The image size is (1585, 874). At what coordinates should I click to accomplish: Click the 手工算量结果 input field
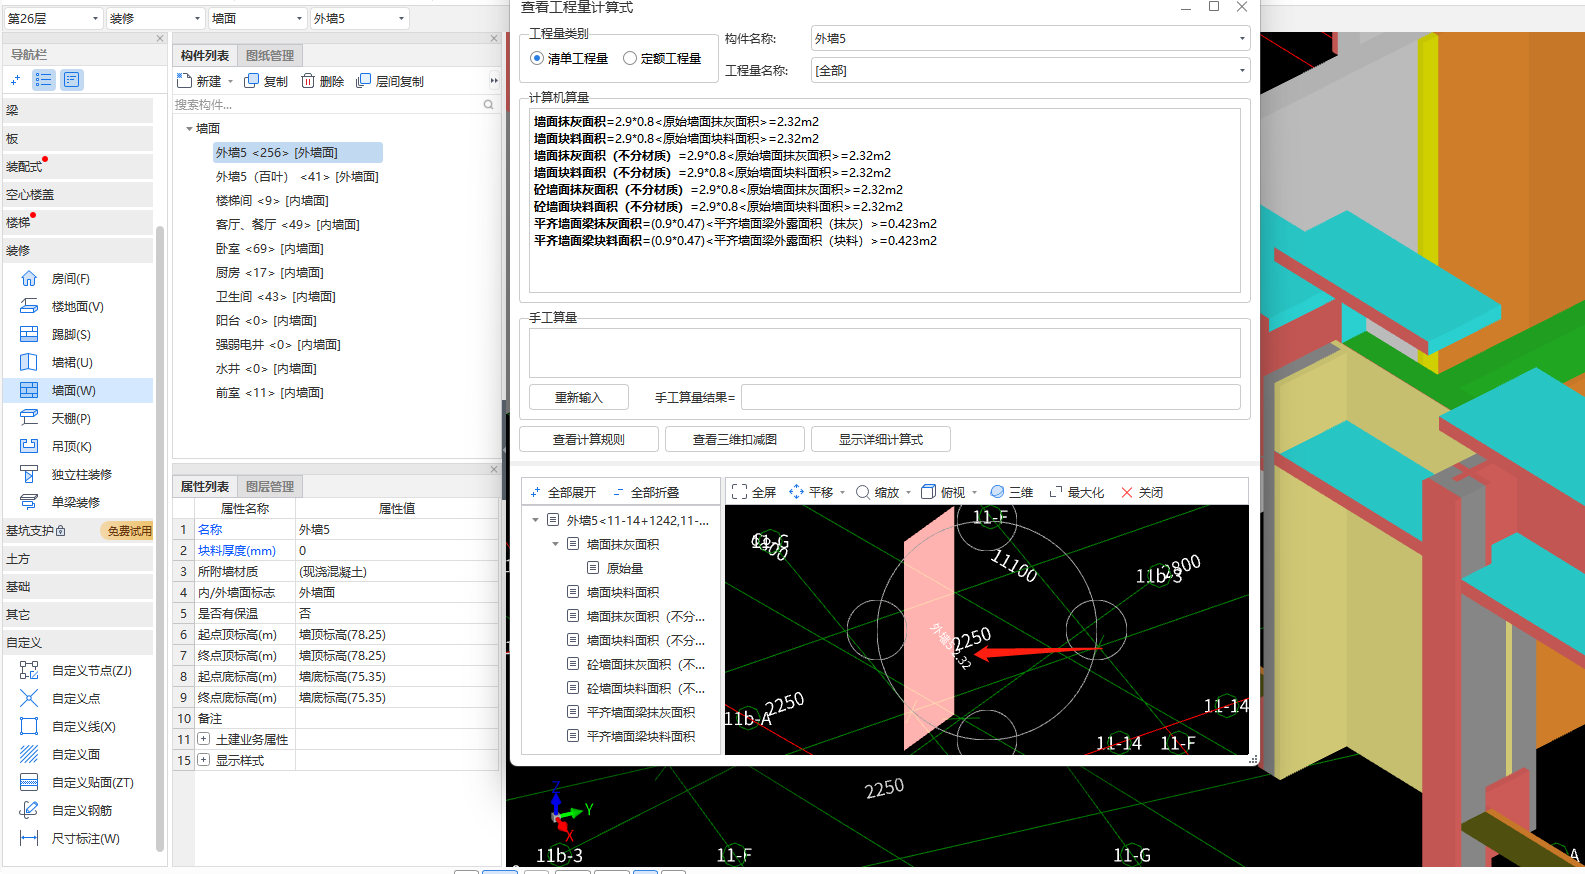click(x=990, y=397)
